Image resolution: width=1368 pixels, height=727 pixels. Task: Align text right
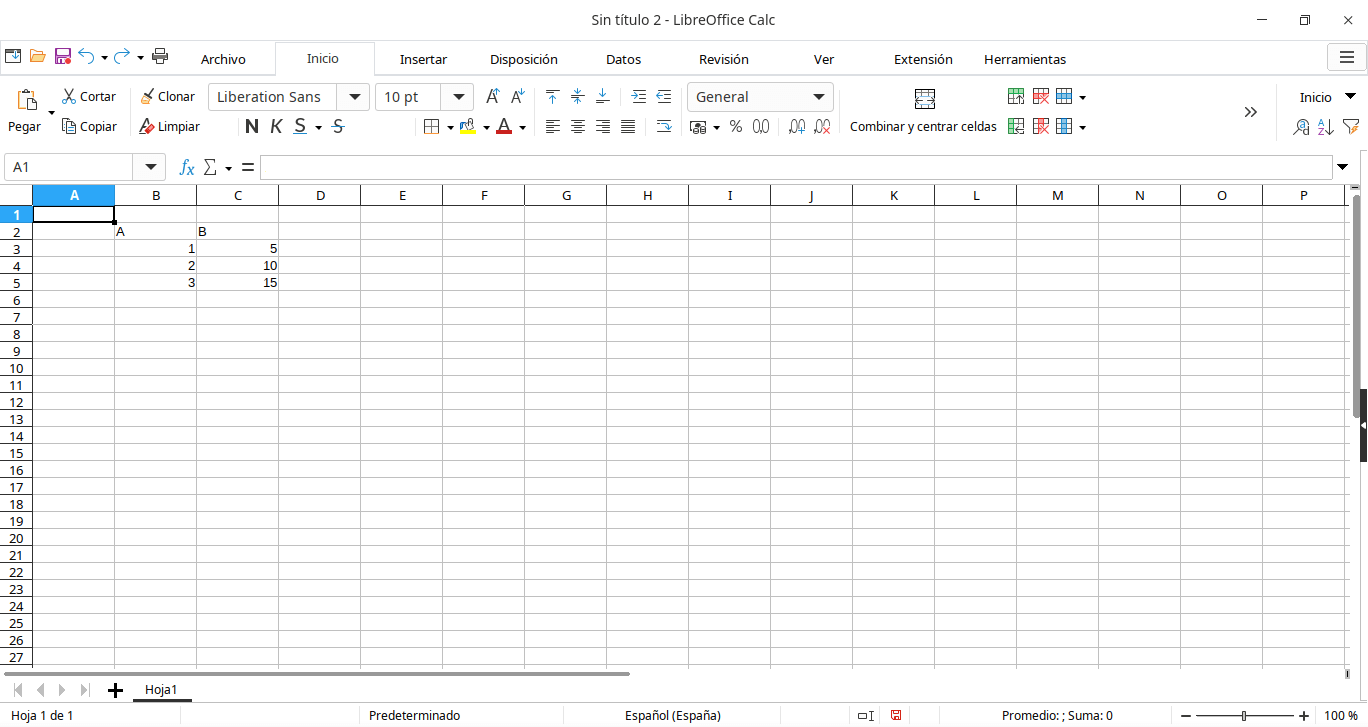click(603, 127)
